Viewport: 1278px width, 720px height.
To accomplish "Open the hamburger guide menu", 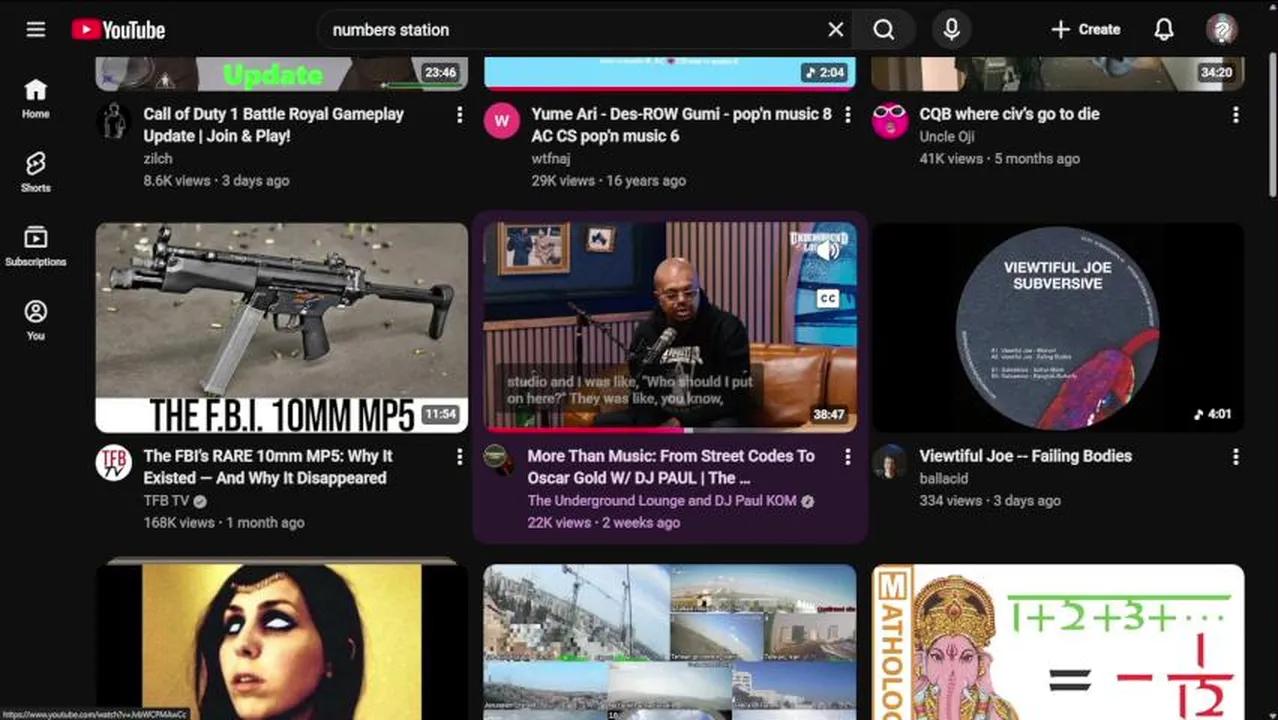I will point(36,30).
